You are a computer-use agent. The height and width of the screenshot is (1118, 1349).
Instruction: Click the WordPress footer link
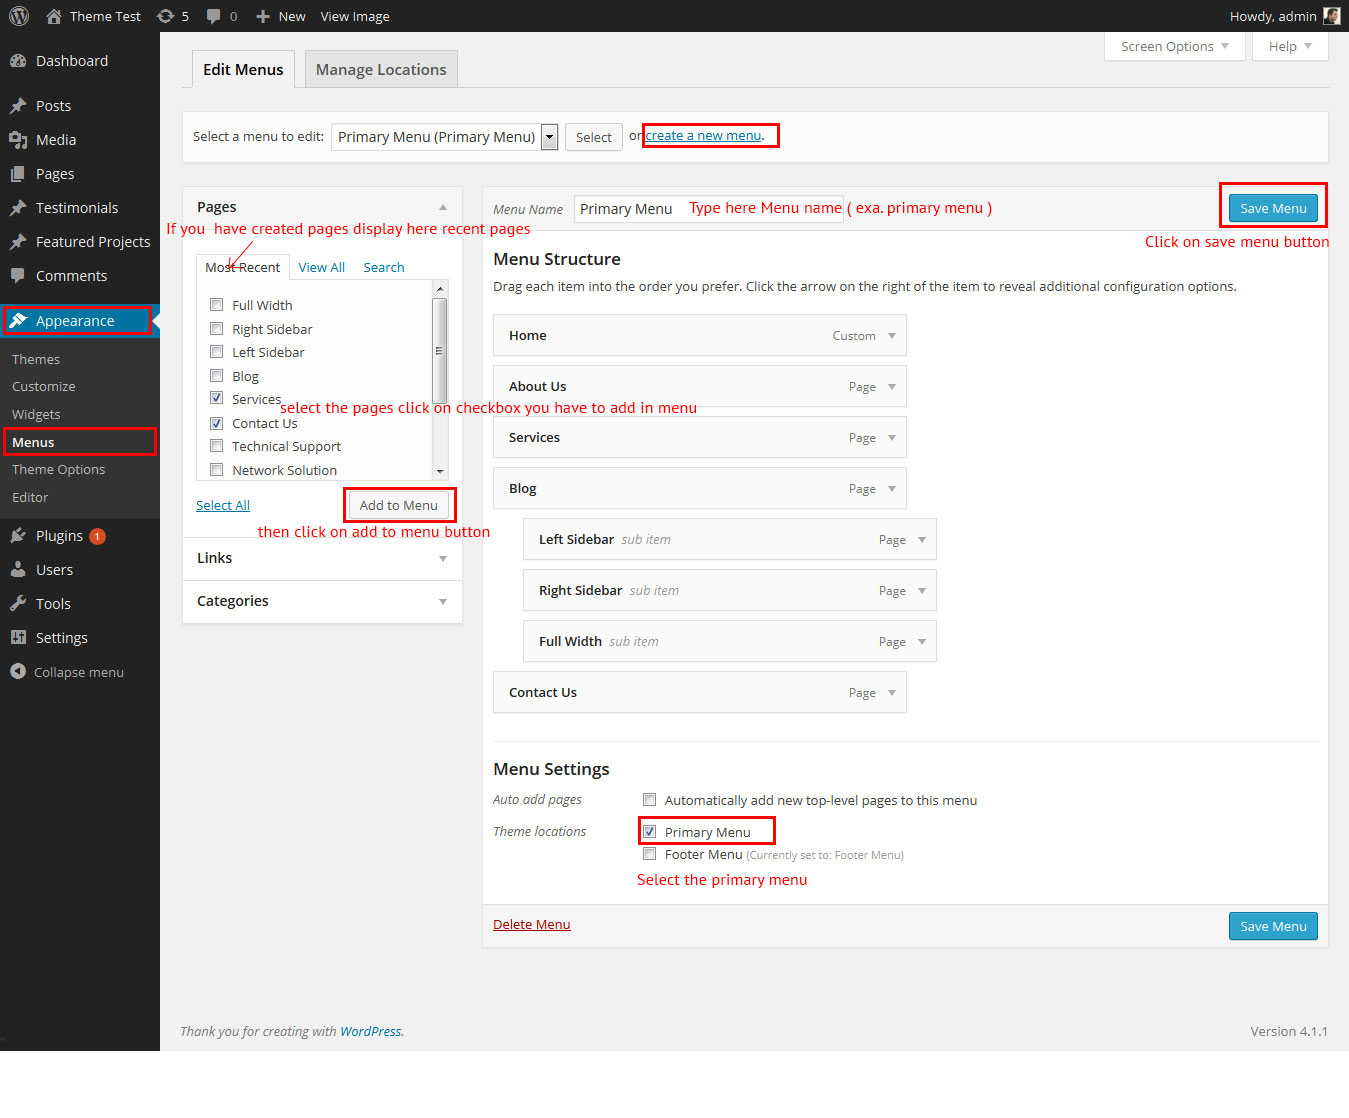point(370,1031)
